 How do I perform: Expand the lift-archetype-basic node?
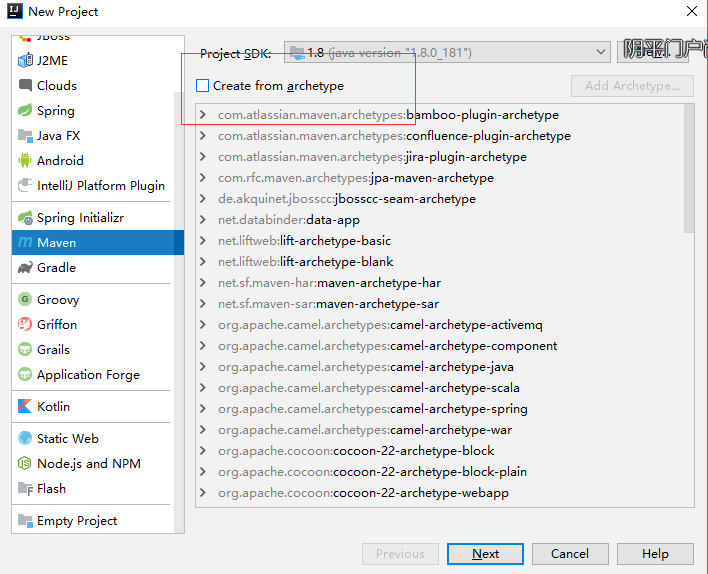pyautogui.click(x=203, y=241)
